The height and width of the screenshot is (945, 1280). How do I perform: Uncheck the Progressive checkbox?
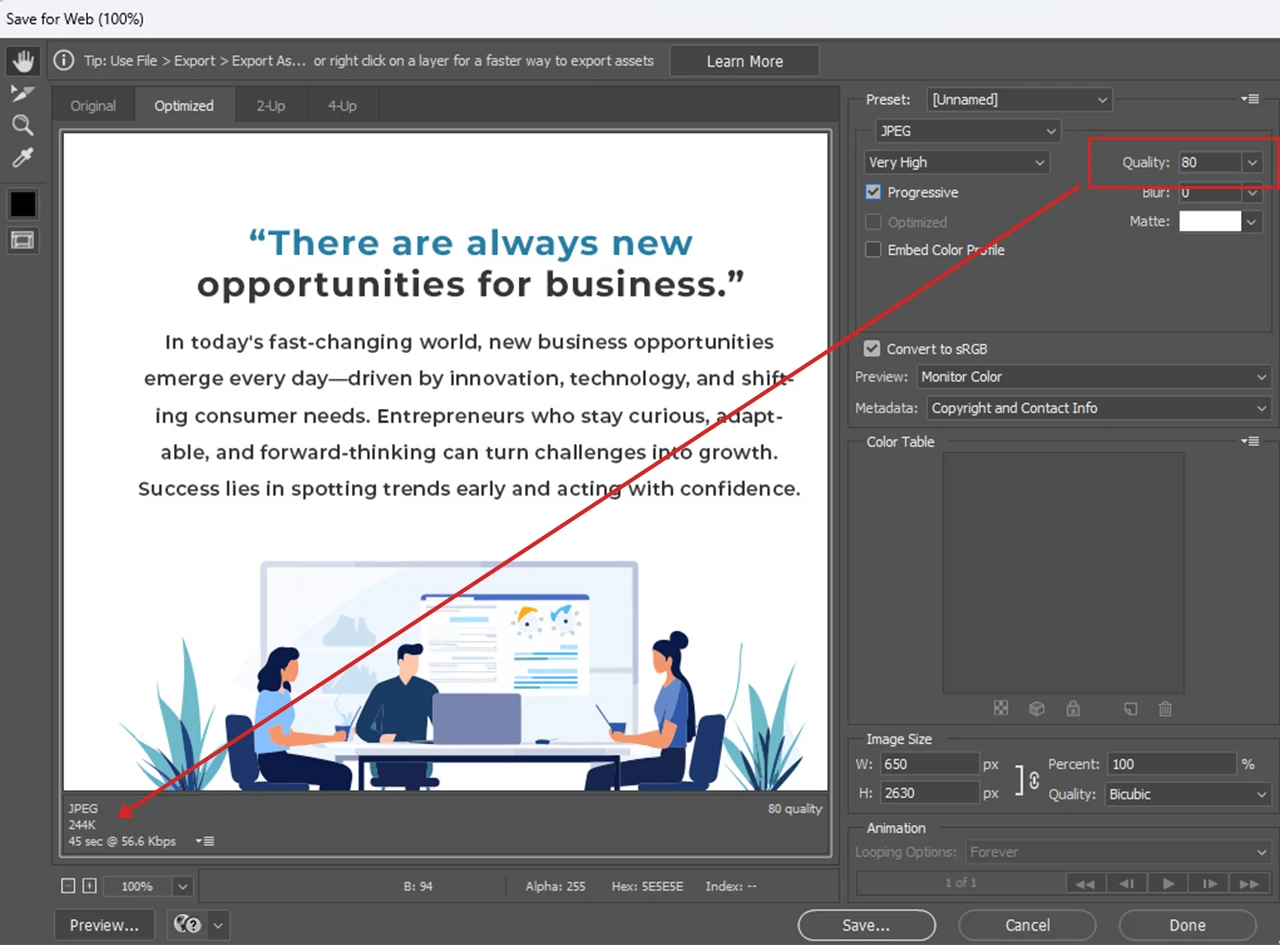(x=873, y=192)
